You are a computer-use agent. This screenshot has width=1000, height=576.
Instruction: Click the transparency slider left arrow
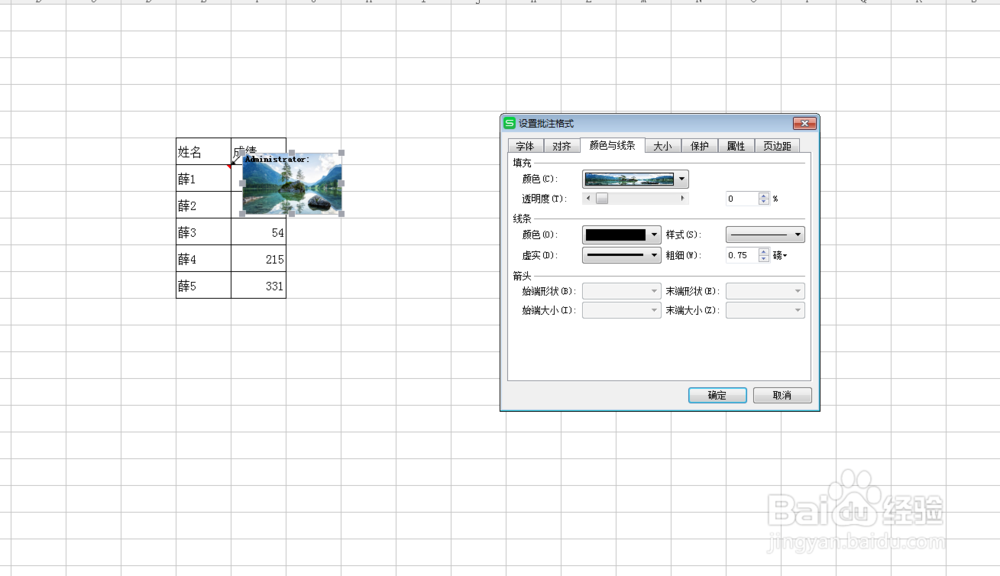click(588, 198)
